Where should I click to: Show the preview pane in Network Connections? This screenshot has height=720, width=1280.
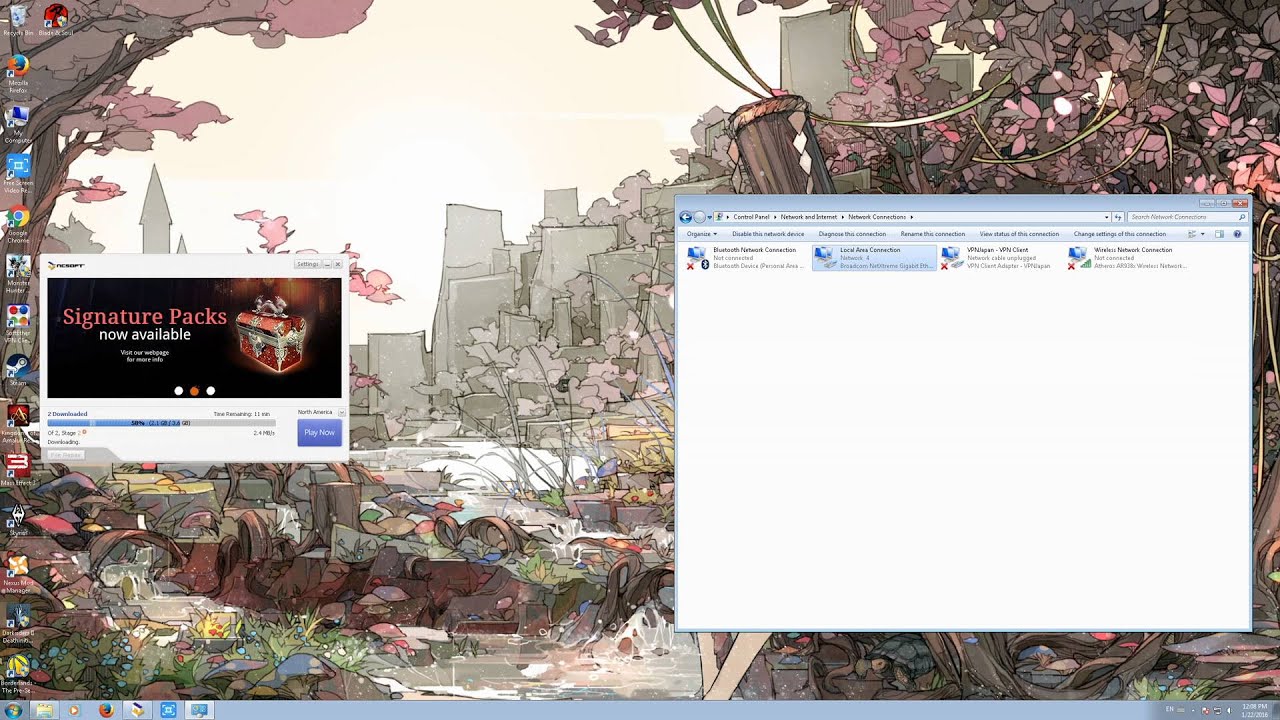(1219, 234)
